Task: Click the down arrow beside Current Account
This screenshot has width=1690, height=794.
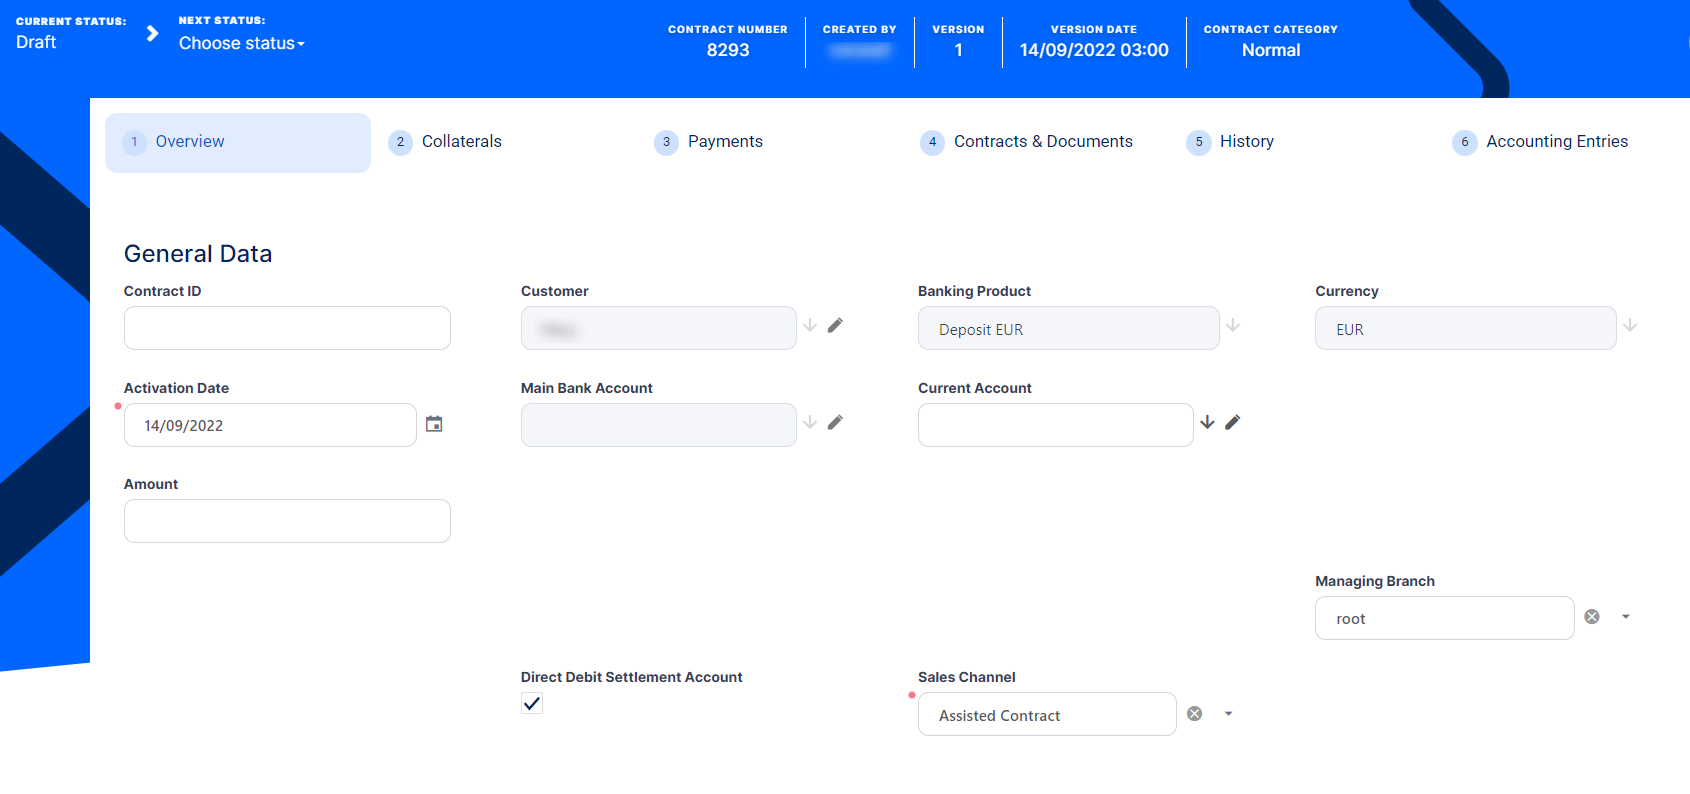Action: (x=1207, y=422)
